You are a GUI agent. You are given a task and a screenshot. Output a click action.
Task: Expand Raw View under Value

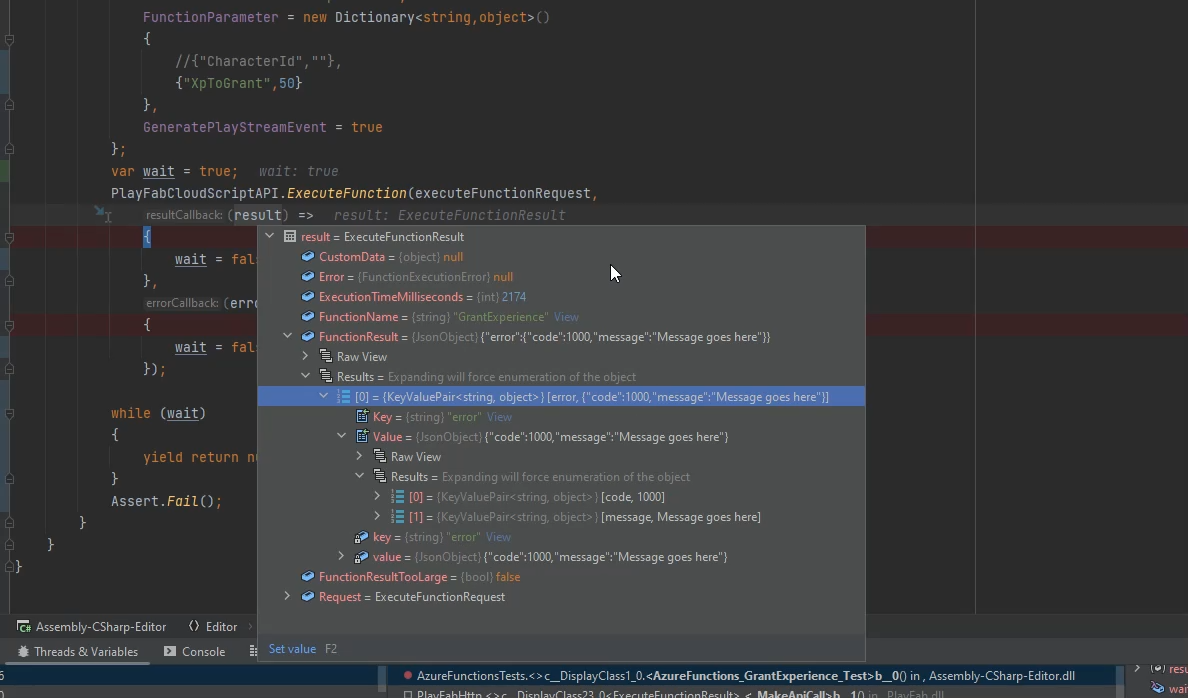click(x=359, y=457)
